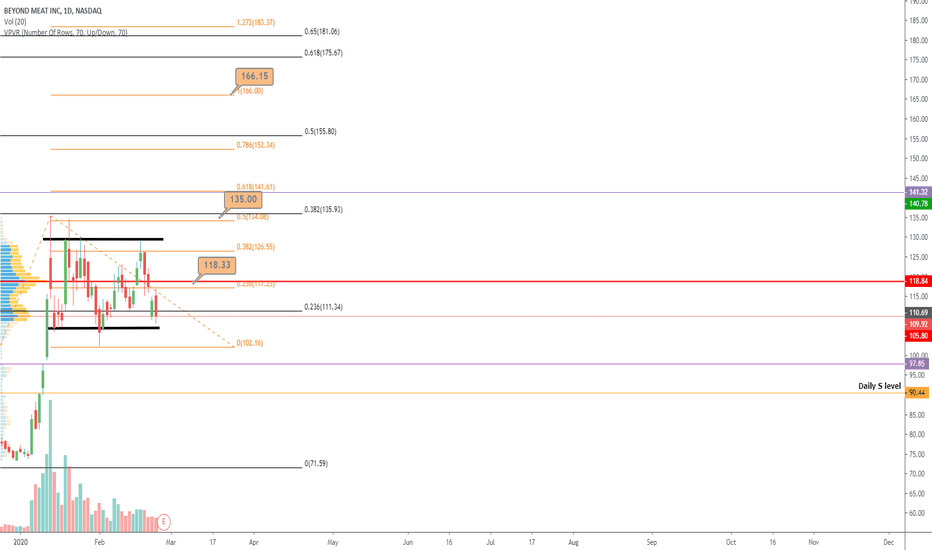Click the 150.00 price axis label
932x550 pixels.
[x=918, y=158]
